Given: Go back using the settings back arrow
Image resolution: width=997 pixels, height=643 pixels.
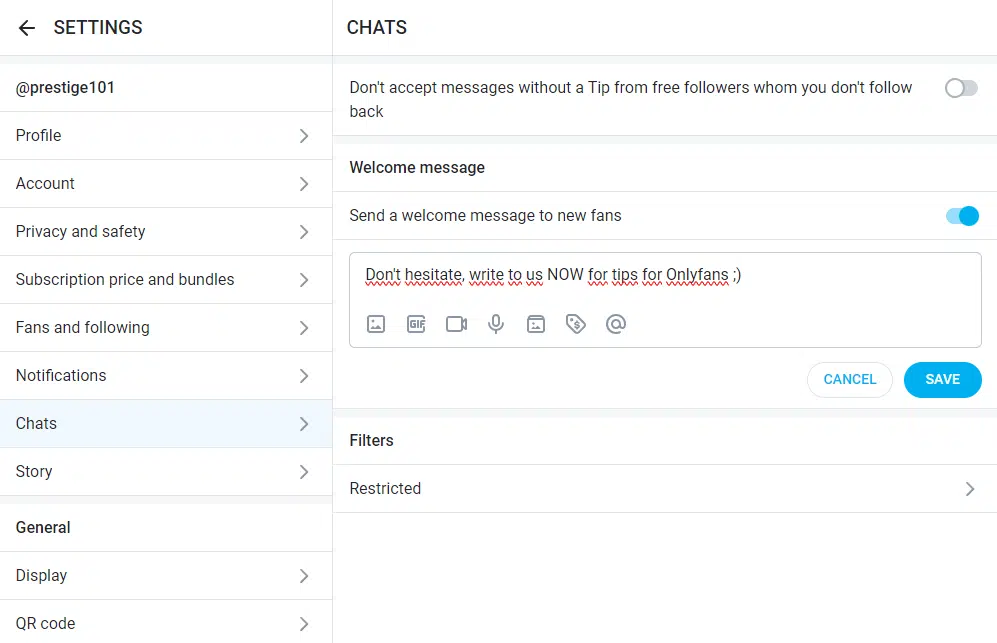Looking at the screenshot, I should [26, 27].
